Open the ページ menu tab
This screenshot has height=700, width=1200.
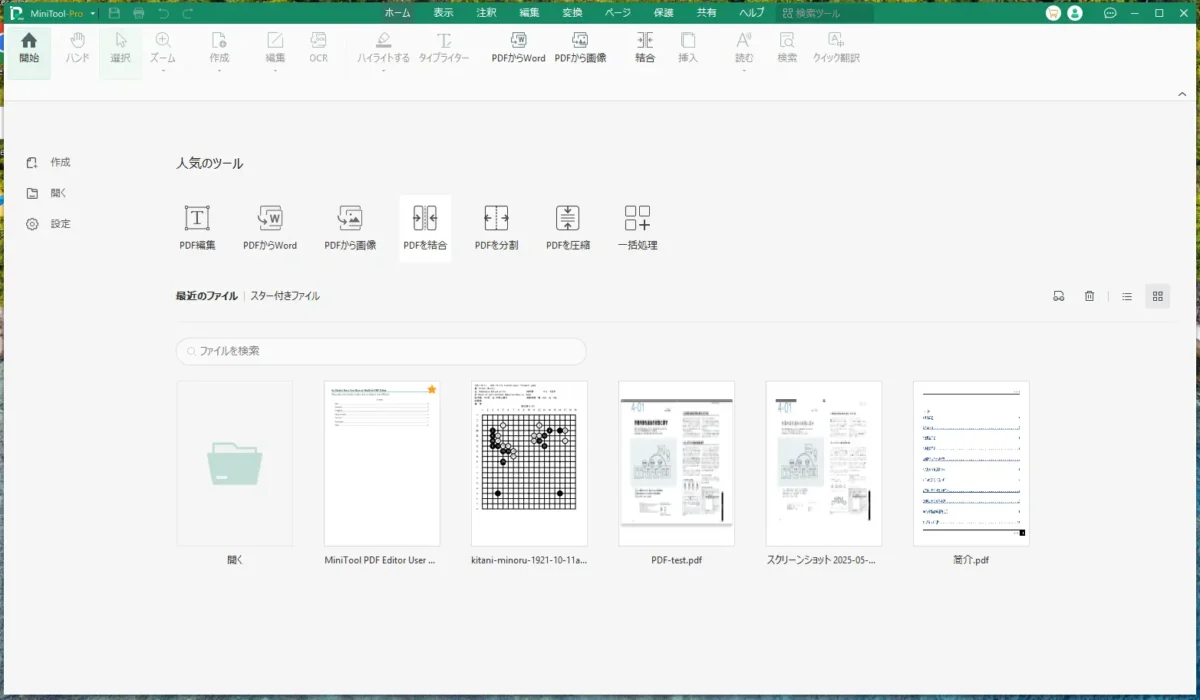[618, 13]
